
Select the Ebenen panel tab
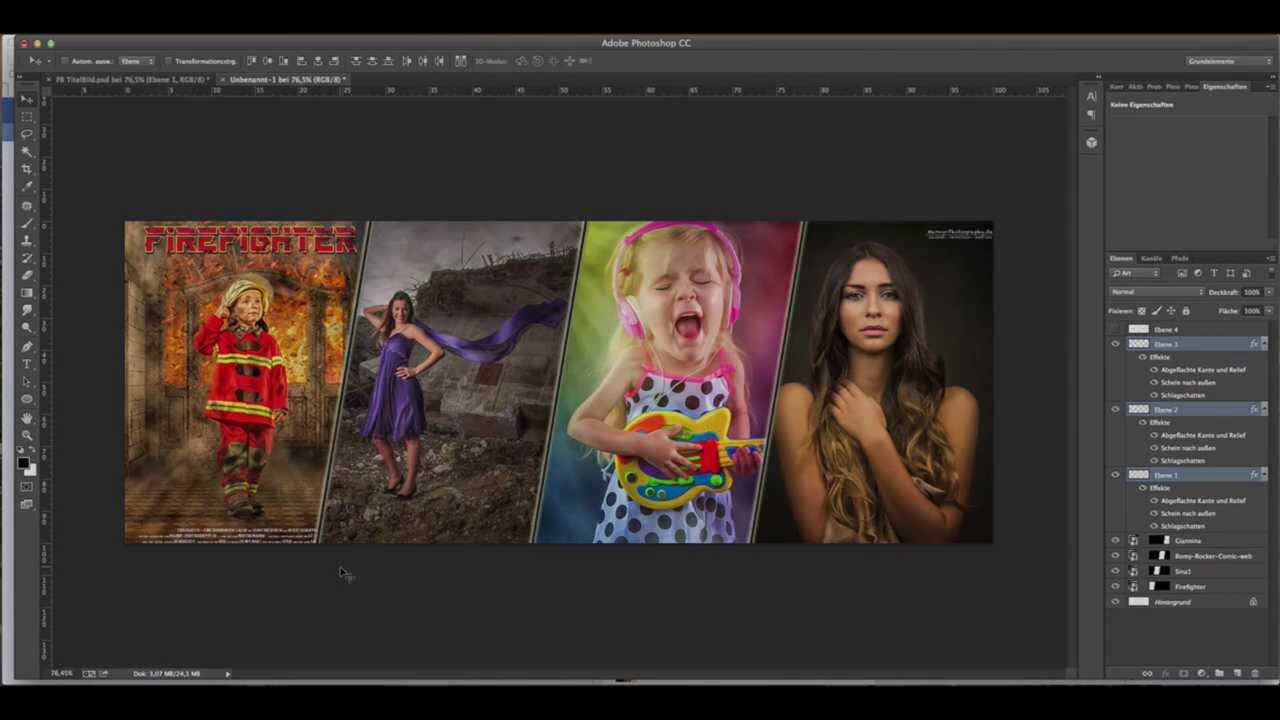[1121, 258]
